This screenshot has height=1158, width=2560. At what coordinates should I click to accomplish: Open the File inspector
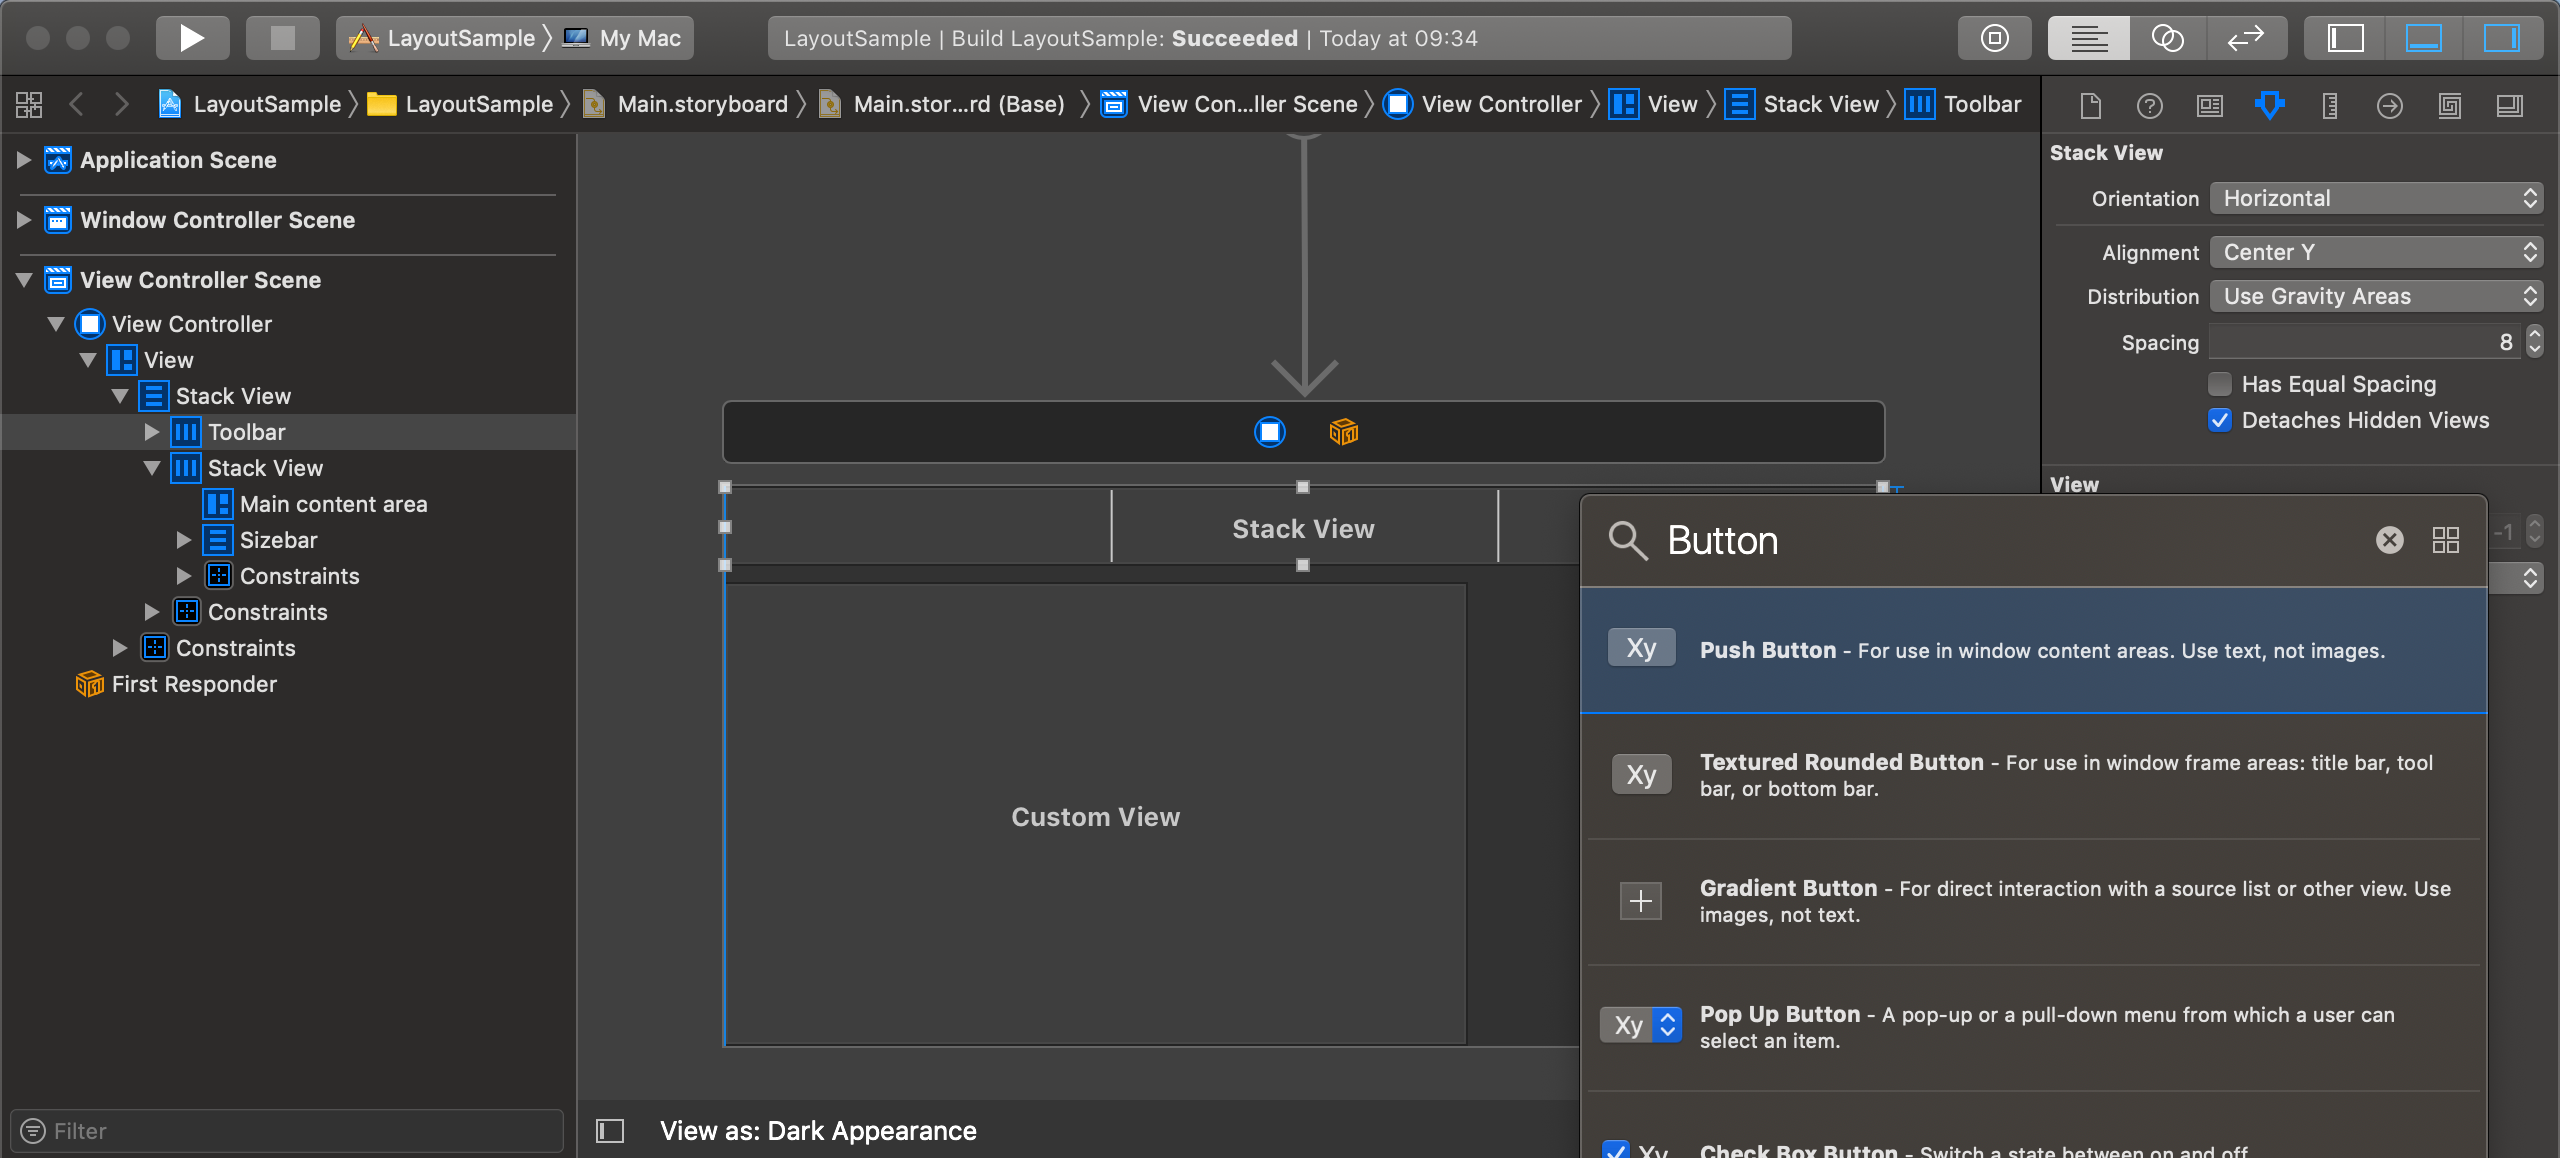pyautogui.click(x=2090, y=105)
